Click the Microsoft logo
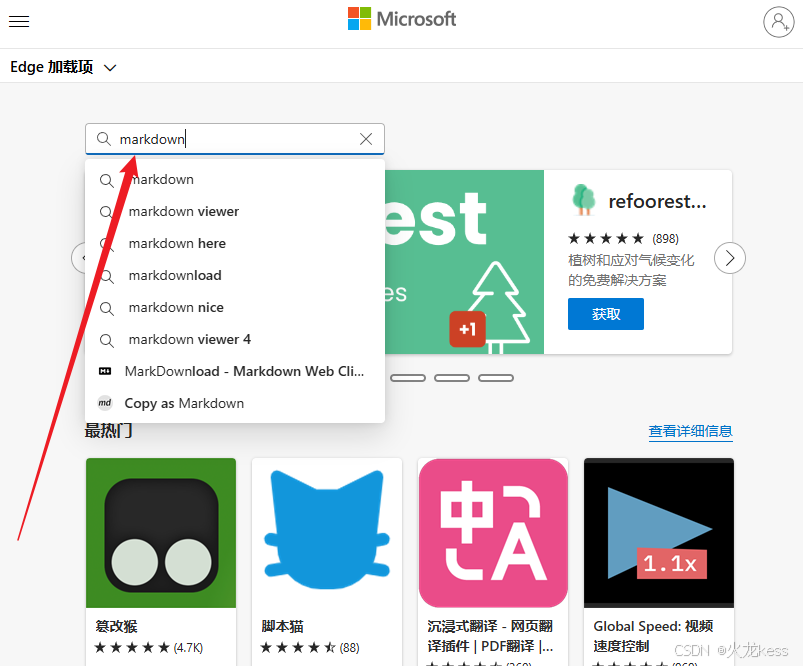The width and height of the screenshot is (803, 666). [x=402, y=19]
